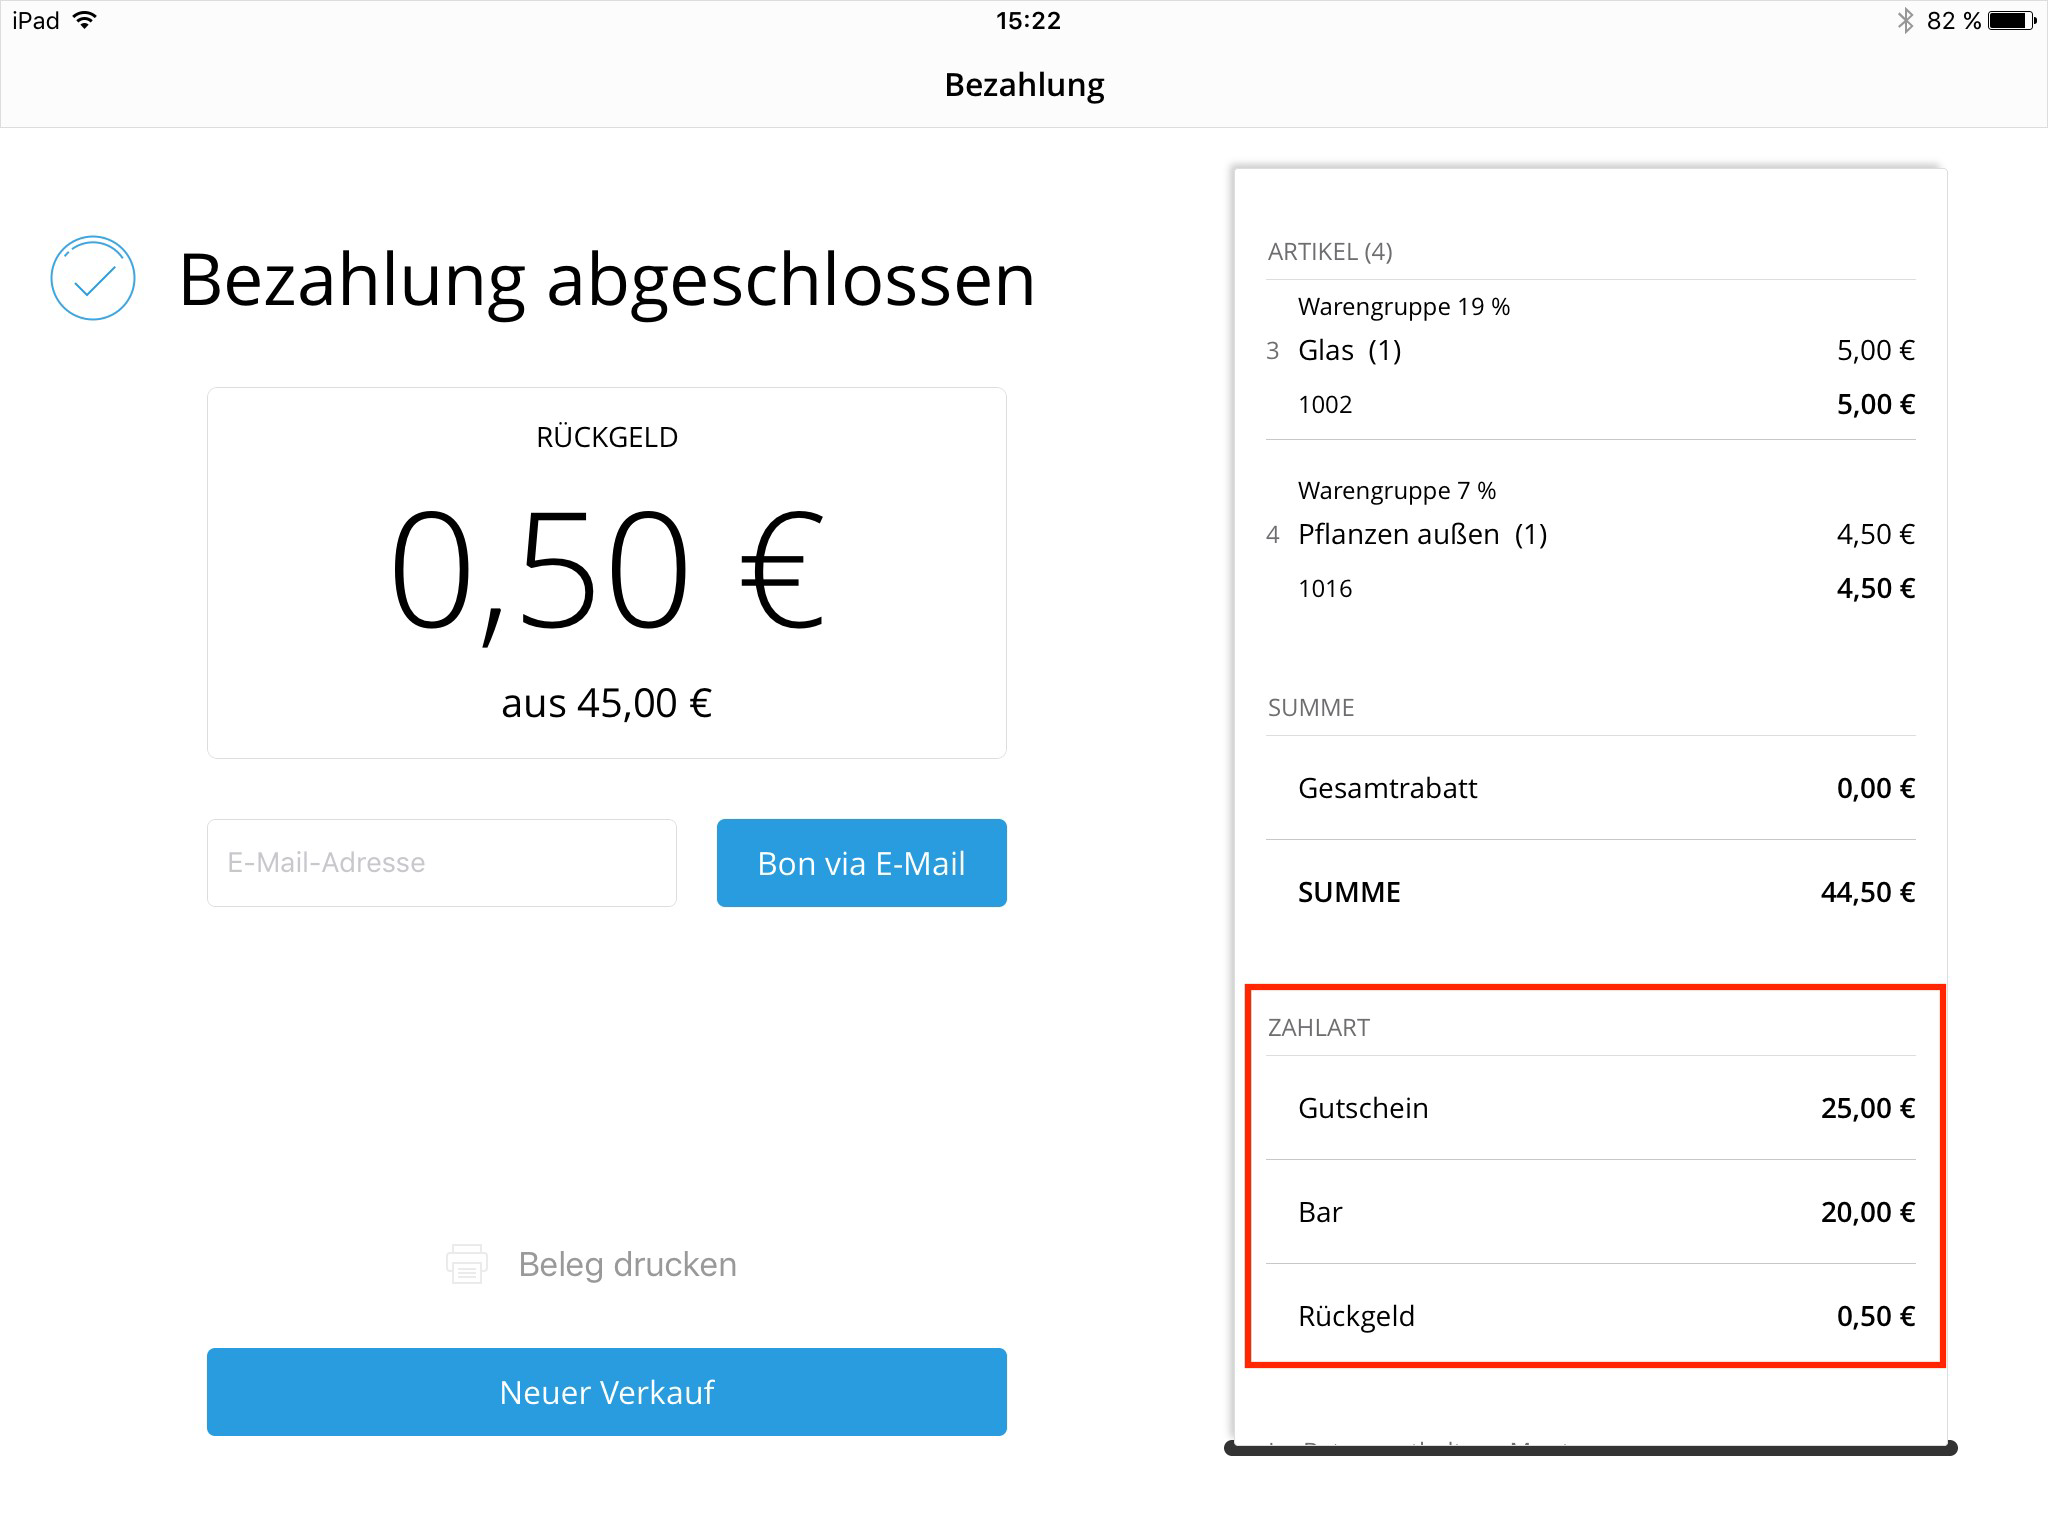This screenshot has height=1536, width=2048.
Task: Click the ARTIKEL (4) section header
Action: [1330, 252]
